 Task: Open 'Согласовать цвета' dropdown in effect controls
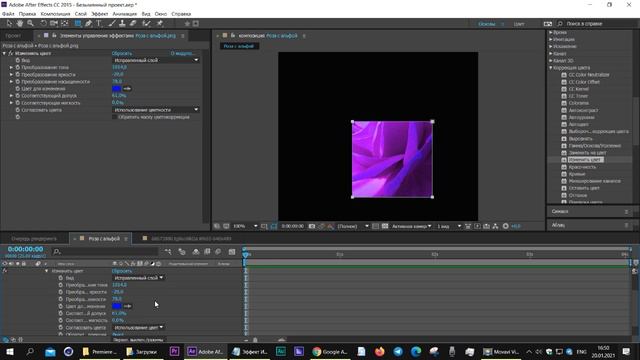tap(156, 110)
